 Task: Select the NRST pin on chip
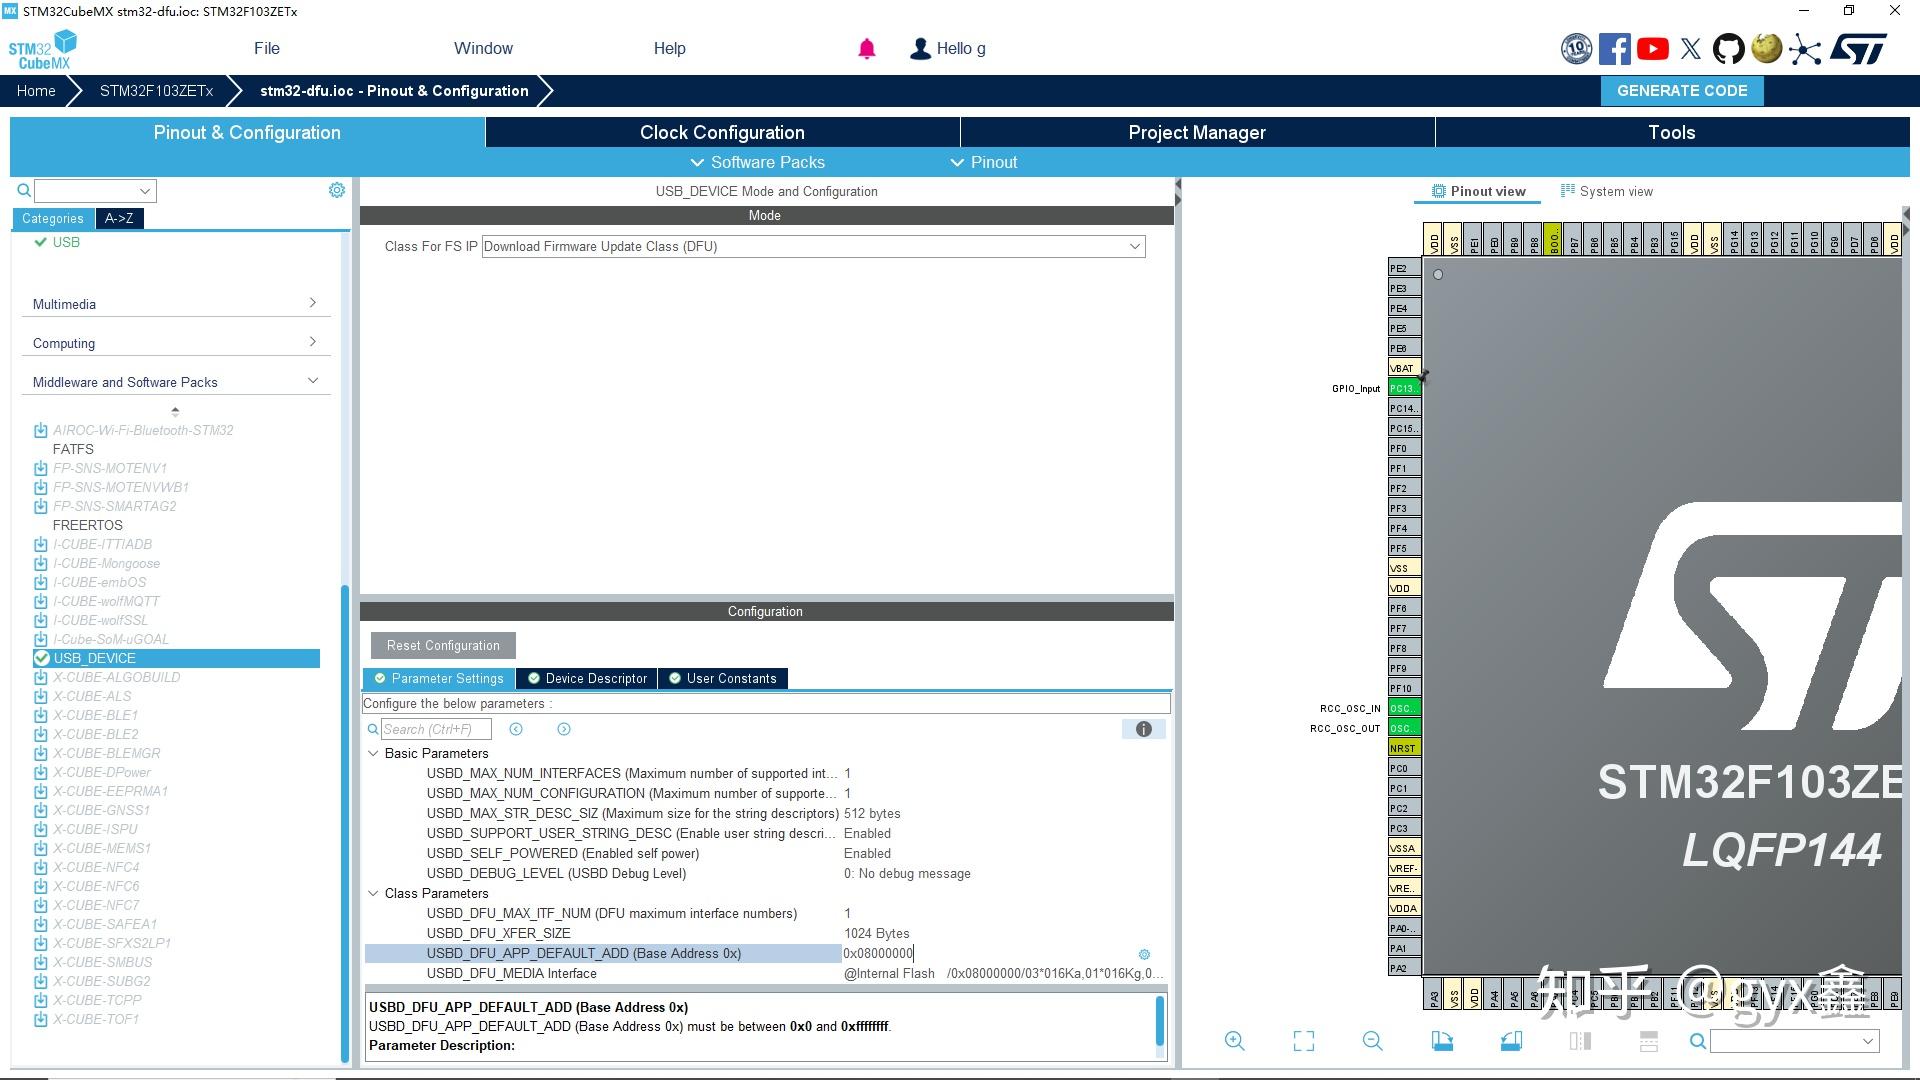pyautogui.click(x=1403, y=748)
